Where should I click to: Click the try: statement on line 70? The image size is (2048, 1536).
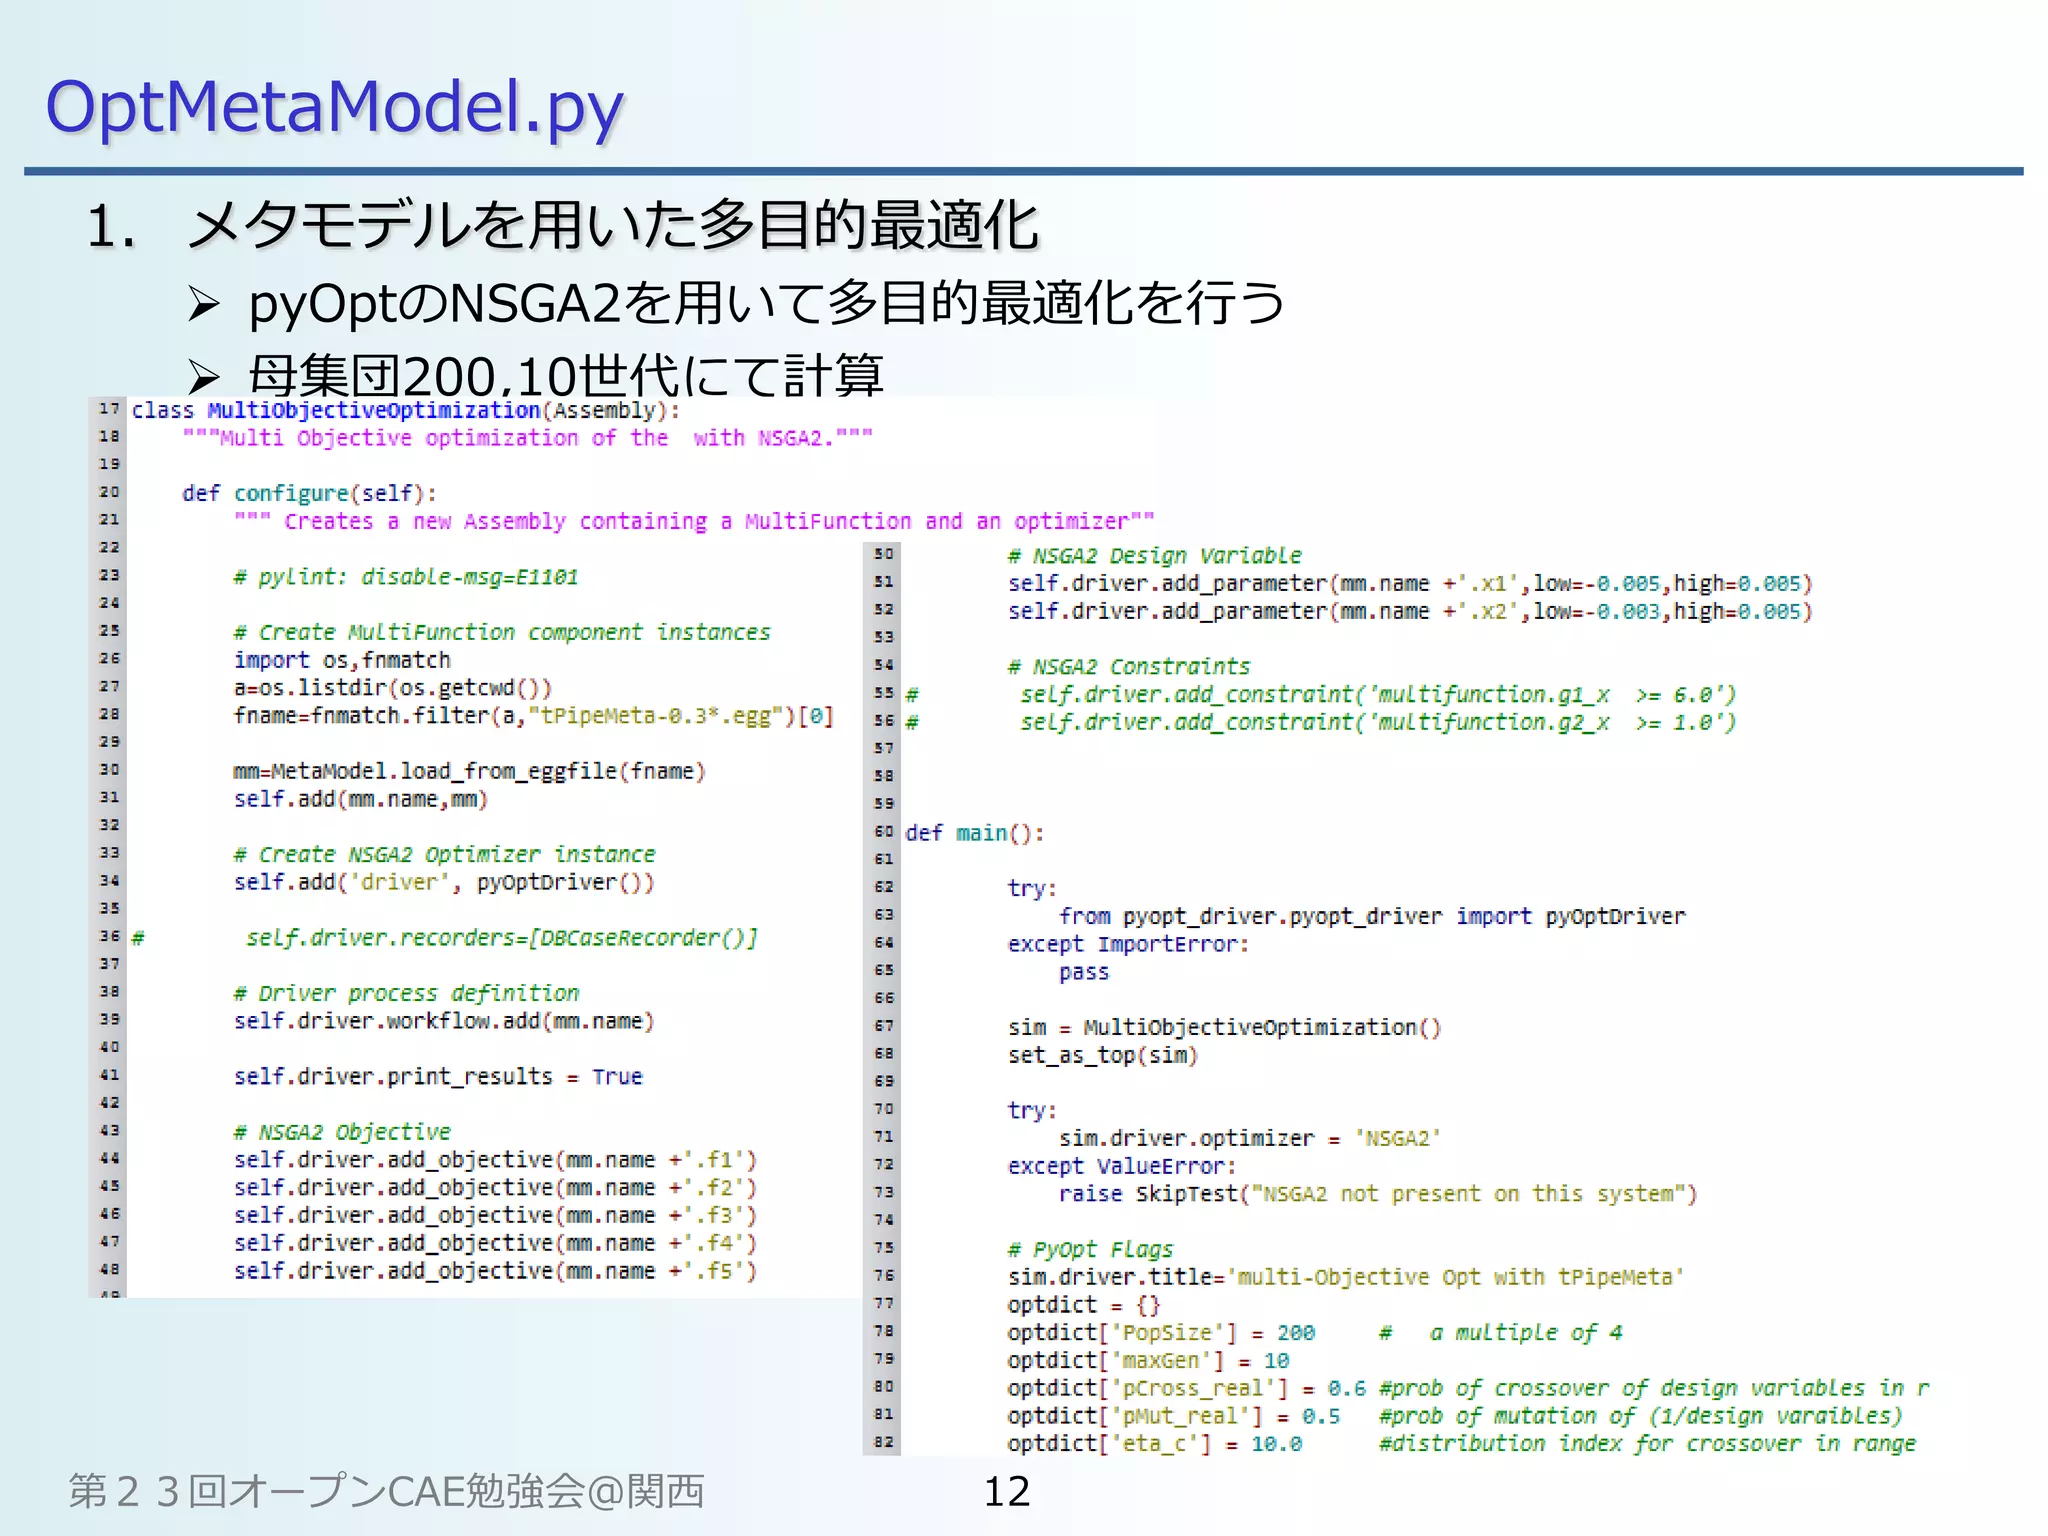1032,1110
